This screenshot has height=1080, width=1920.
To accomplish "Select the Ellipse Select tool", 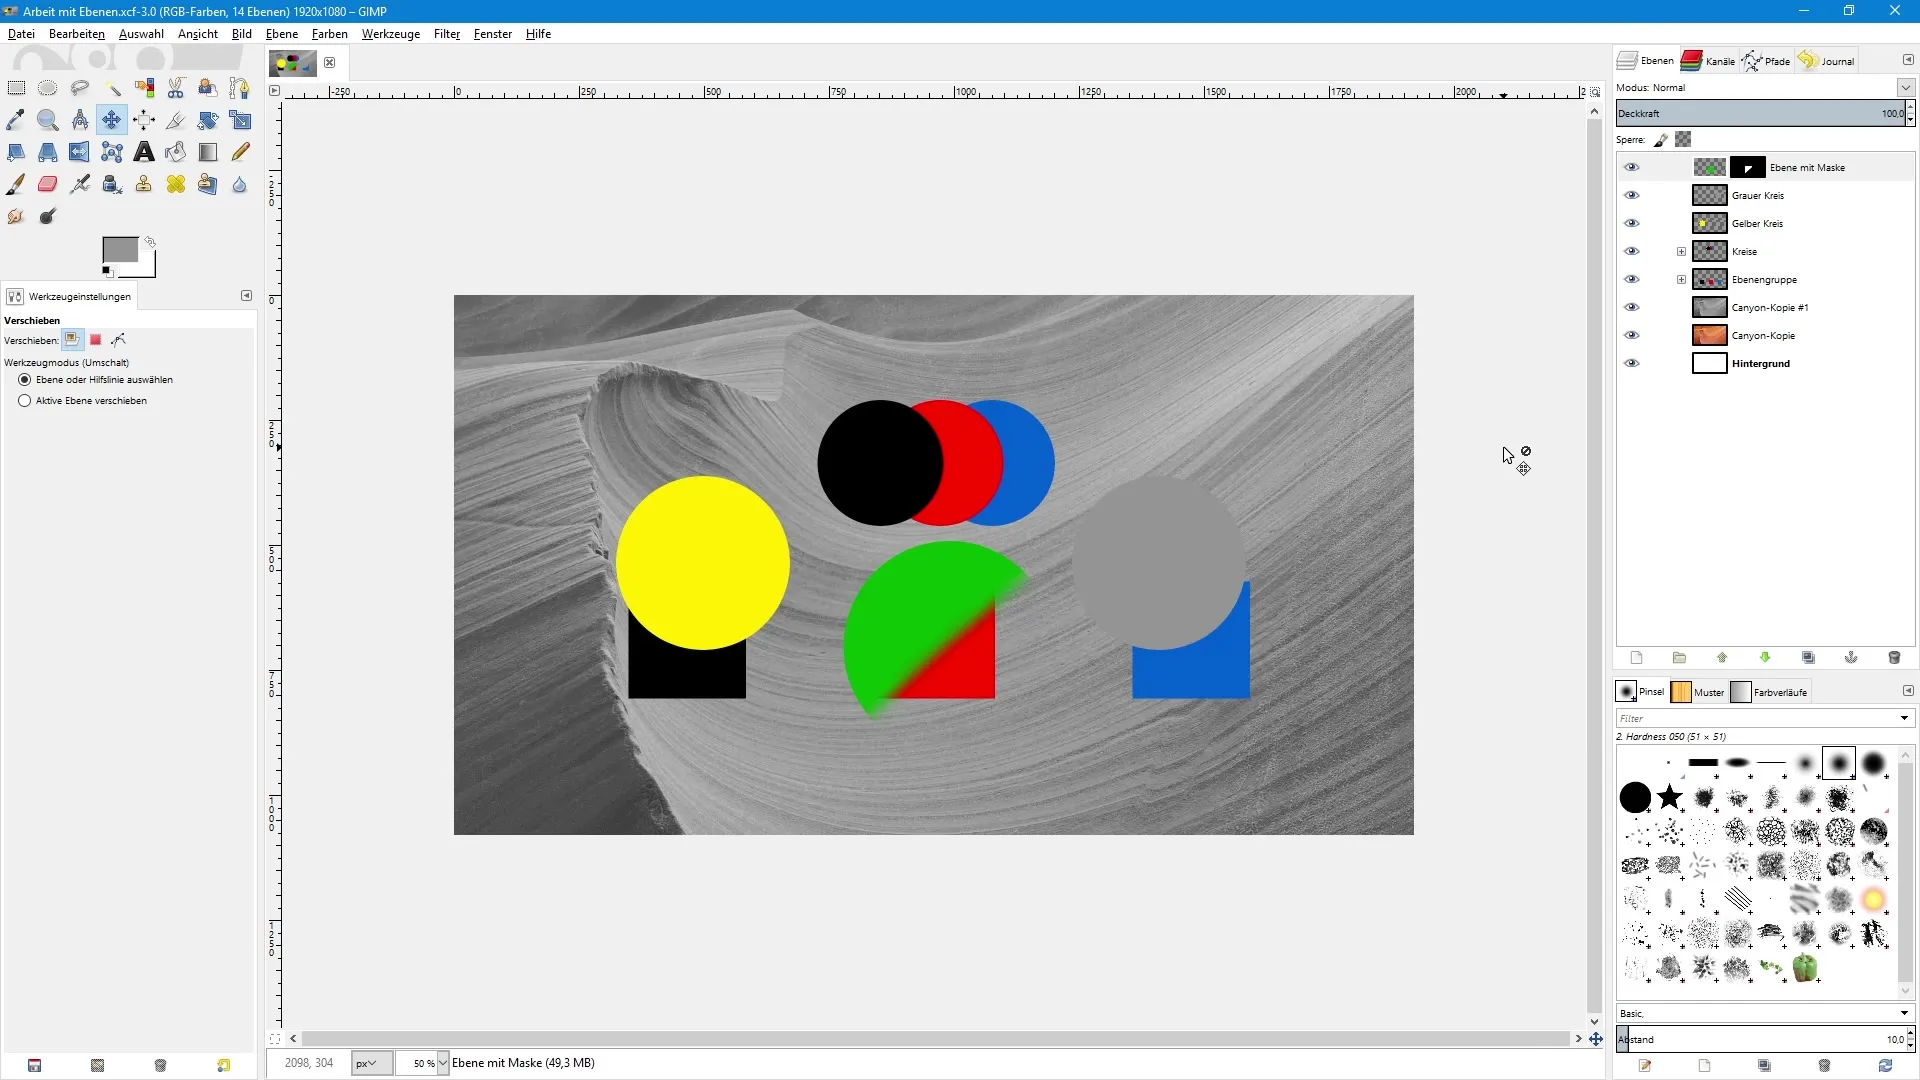I will [x=48, y=88].
